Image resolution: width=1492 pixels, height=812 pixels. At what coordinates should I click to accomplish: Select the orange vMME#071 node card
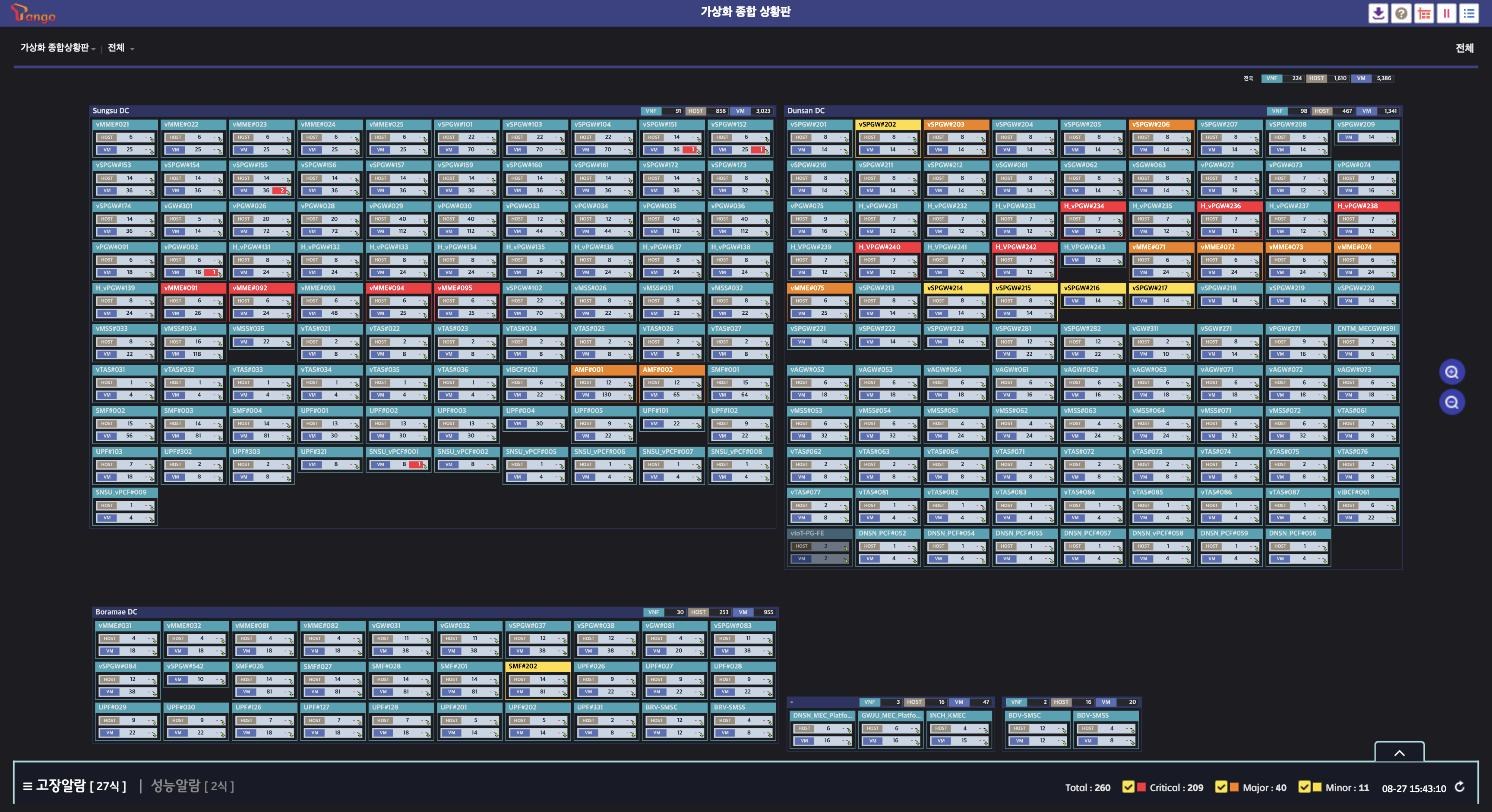[1162, 261]
